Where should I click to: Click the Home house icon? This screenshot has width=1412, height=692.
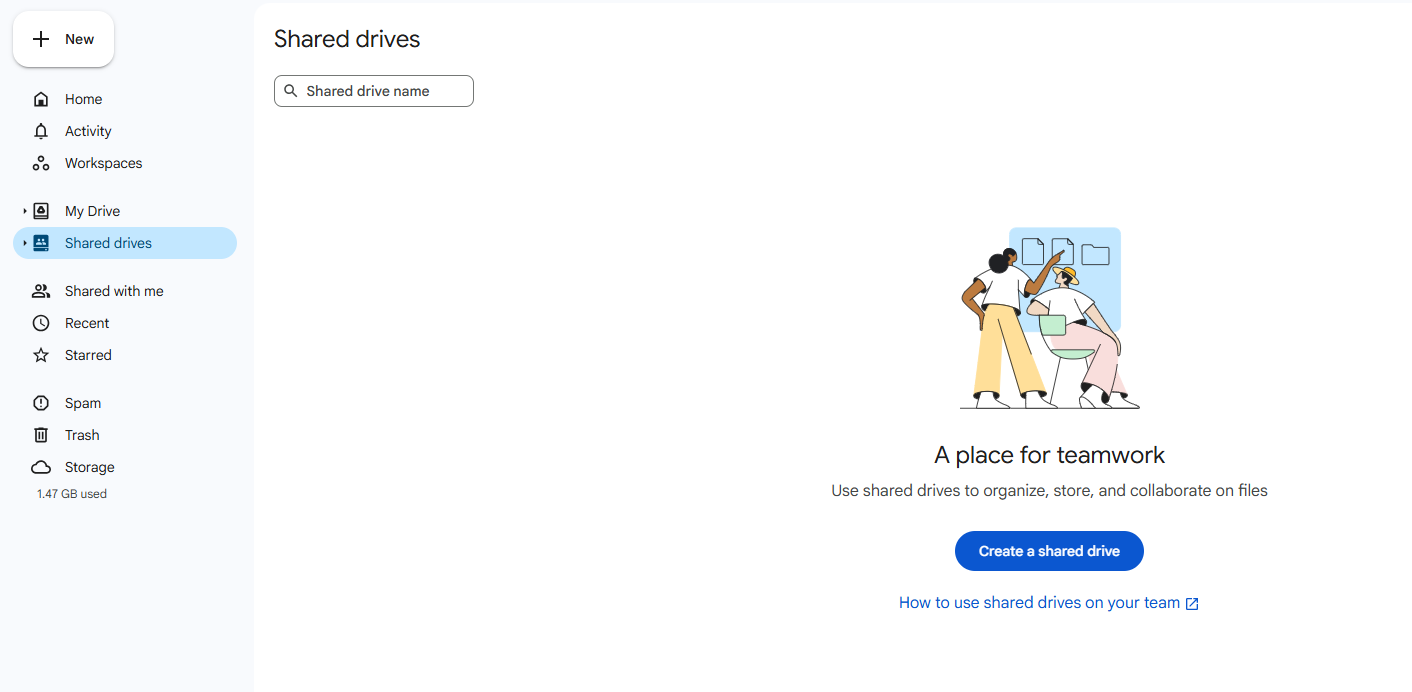click(x=41, y=99)
